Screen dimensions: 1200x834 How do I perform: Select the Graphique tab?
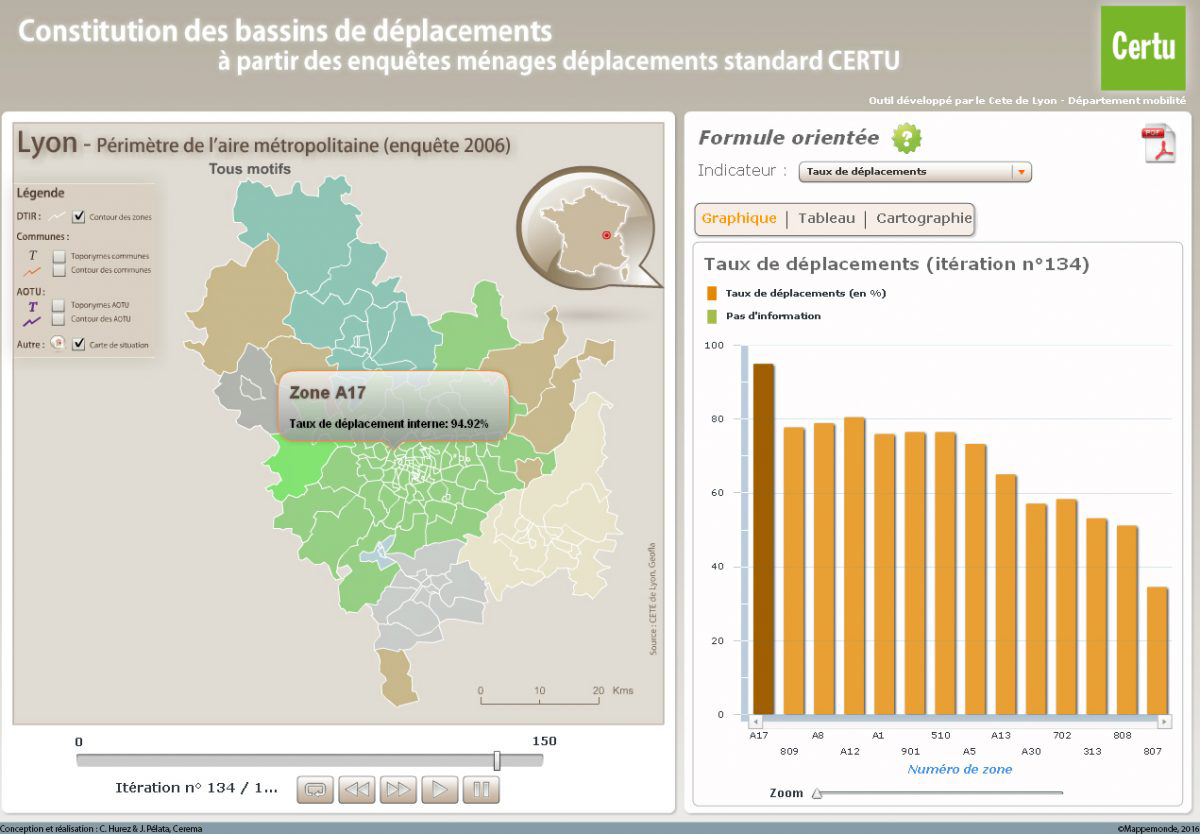(739, 218)
